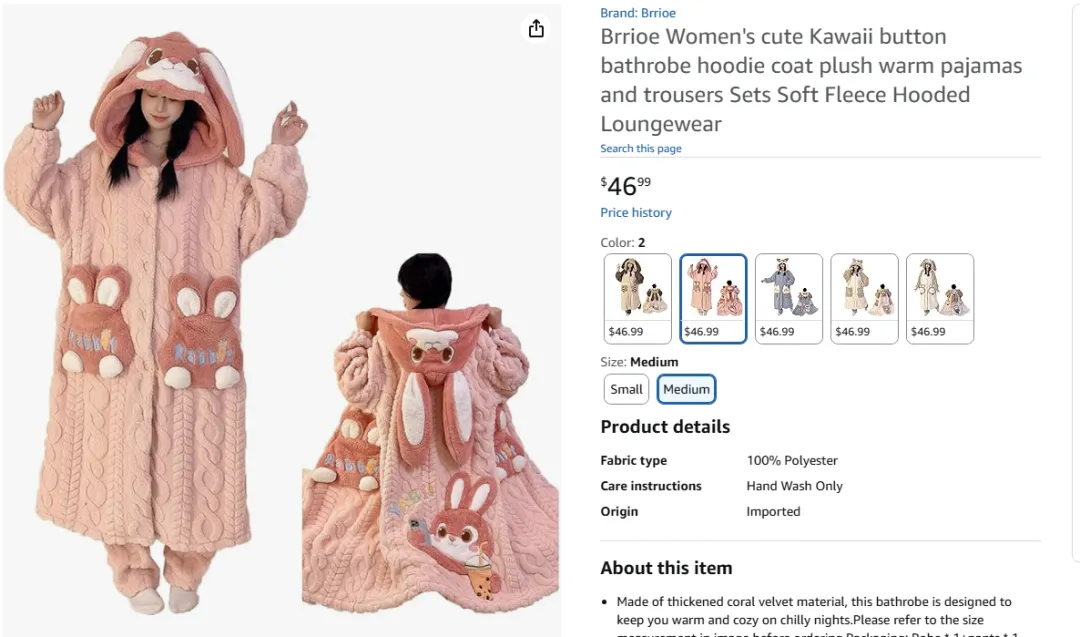Click the Brrioe bathrobe product title
This screenshot has width=1080, height=637.
tap(810, 80)
